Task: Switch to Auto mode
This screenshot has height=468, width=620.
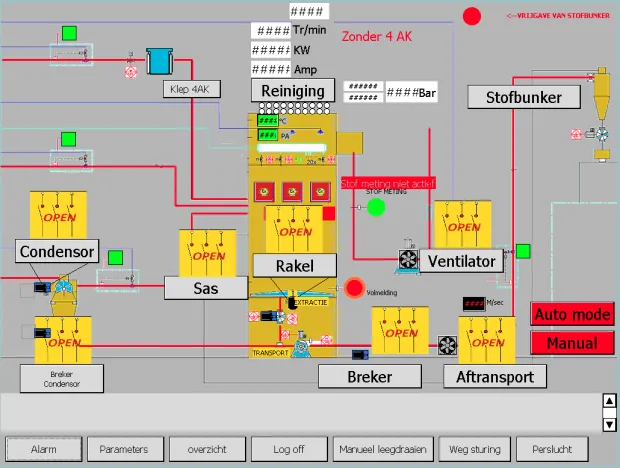Action: 572,314
